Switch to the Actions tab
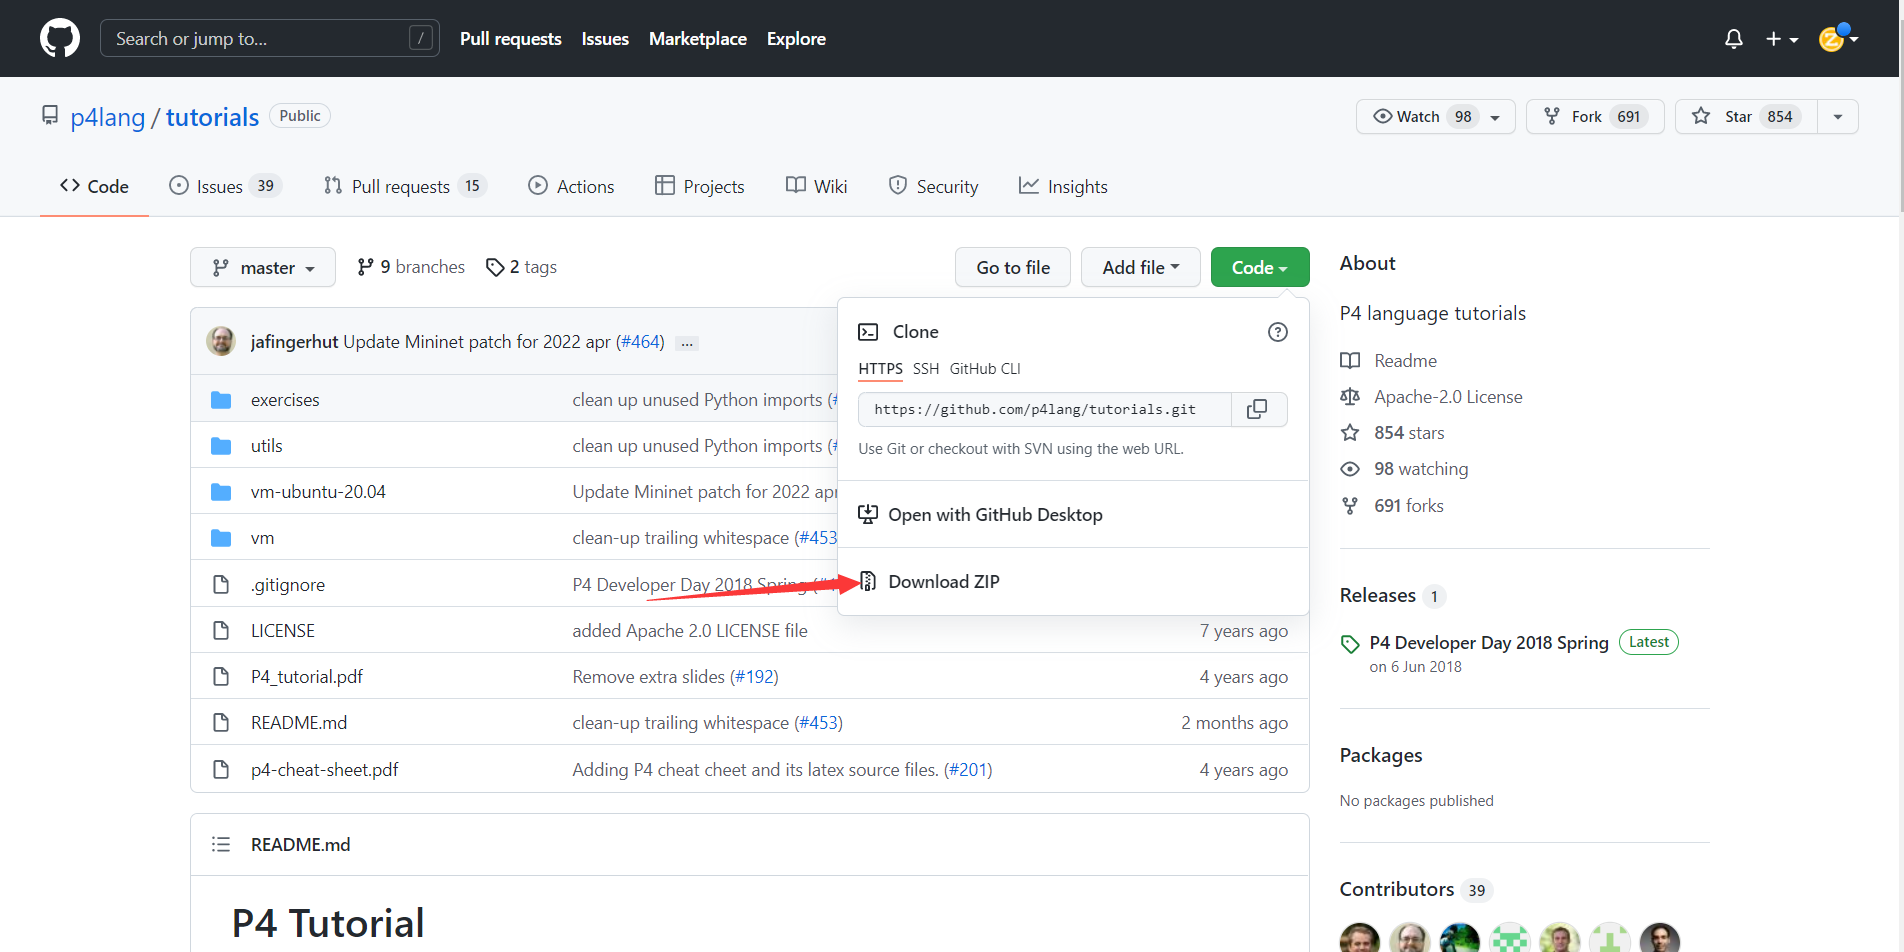1904x952 pixels. (x=571, y=186)
